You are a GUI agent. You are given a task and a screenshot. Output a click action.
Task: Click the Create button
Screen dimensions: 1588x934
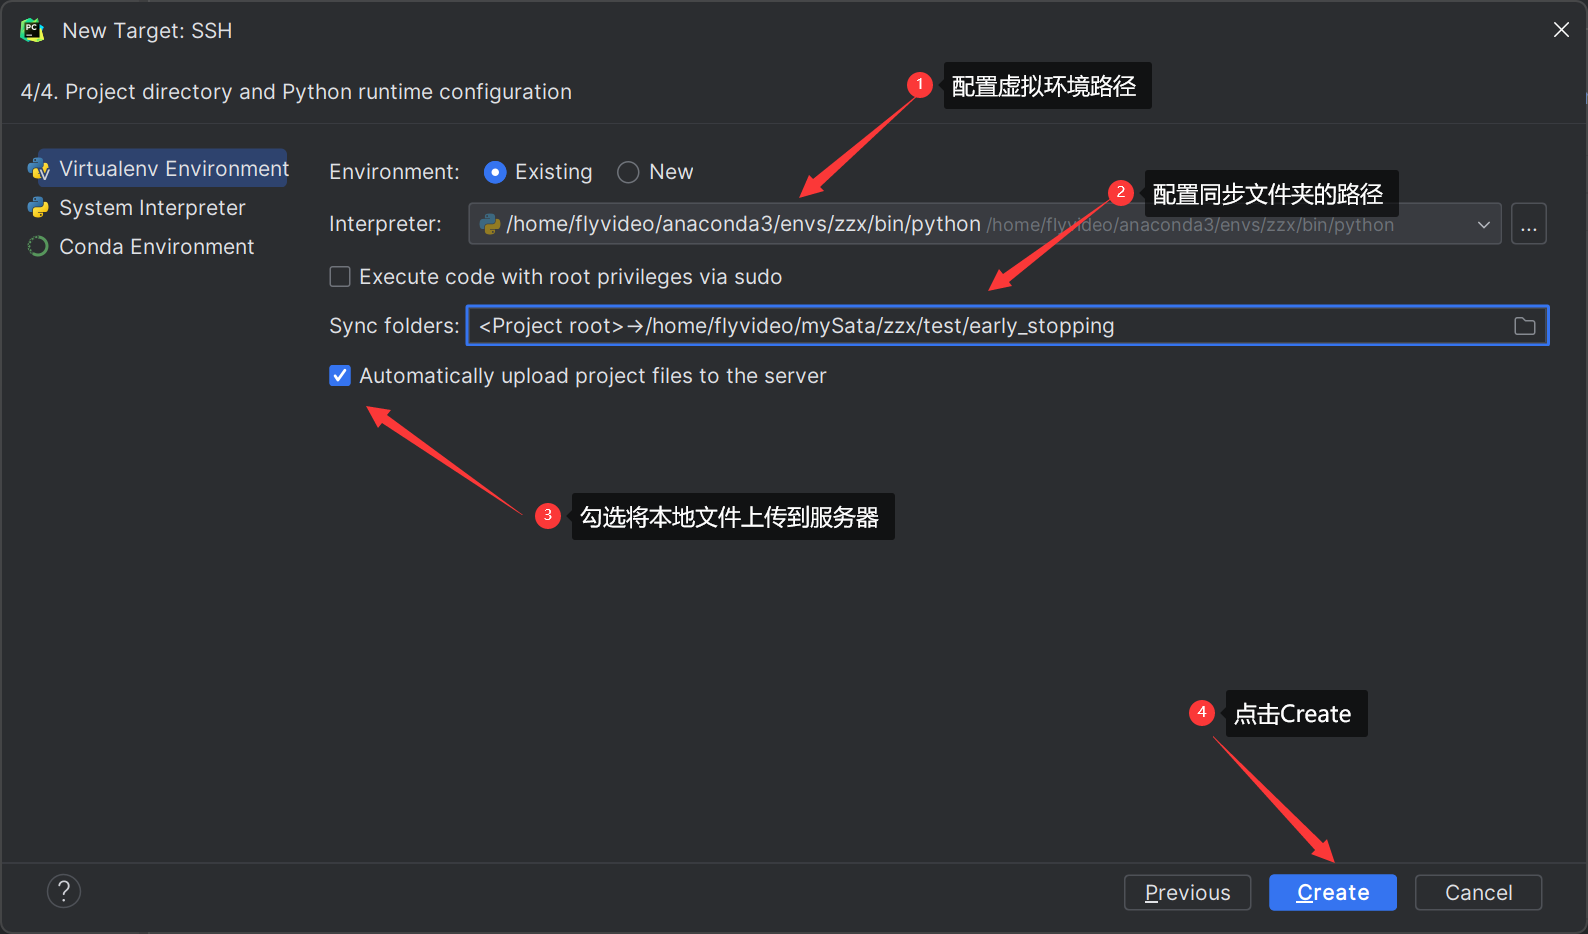[x=1333, y=892]
